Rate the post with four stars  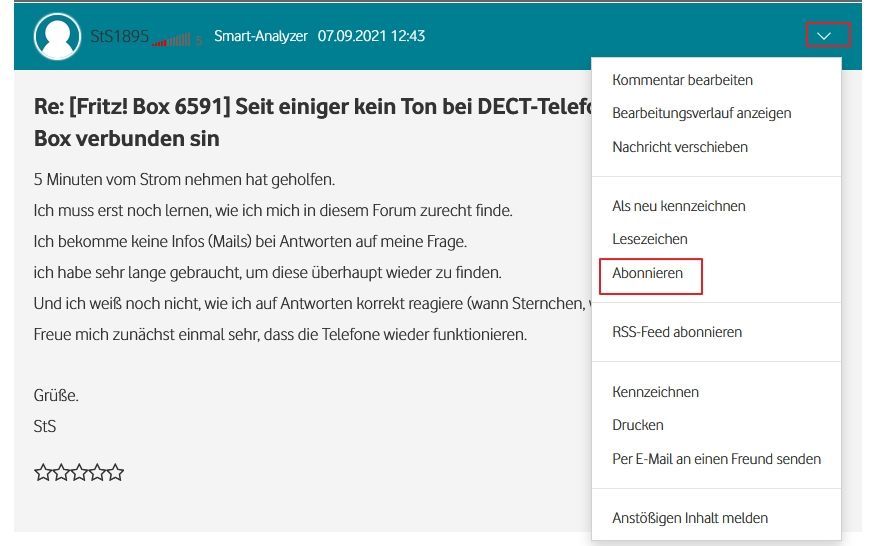click(x=97, y=472)
